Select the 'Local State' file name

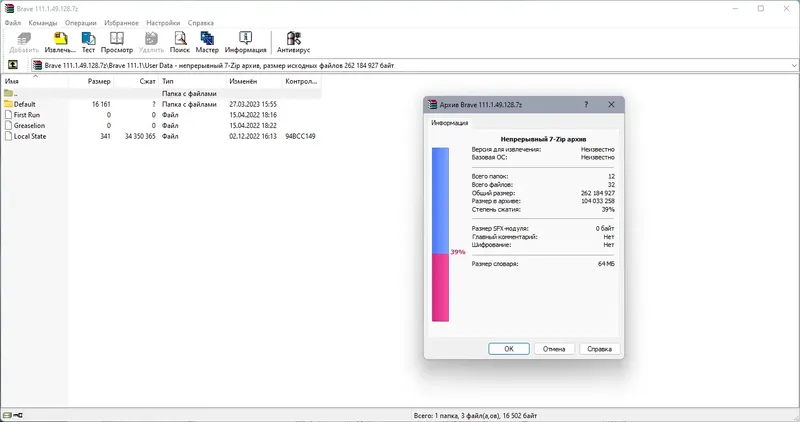30,136
